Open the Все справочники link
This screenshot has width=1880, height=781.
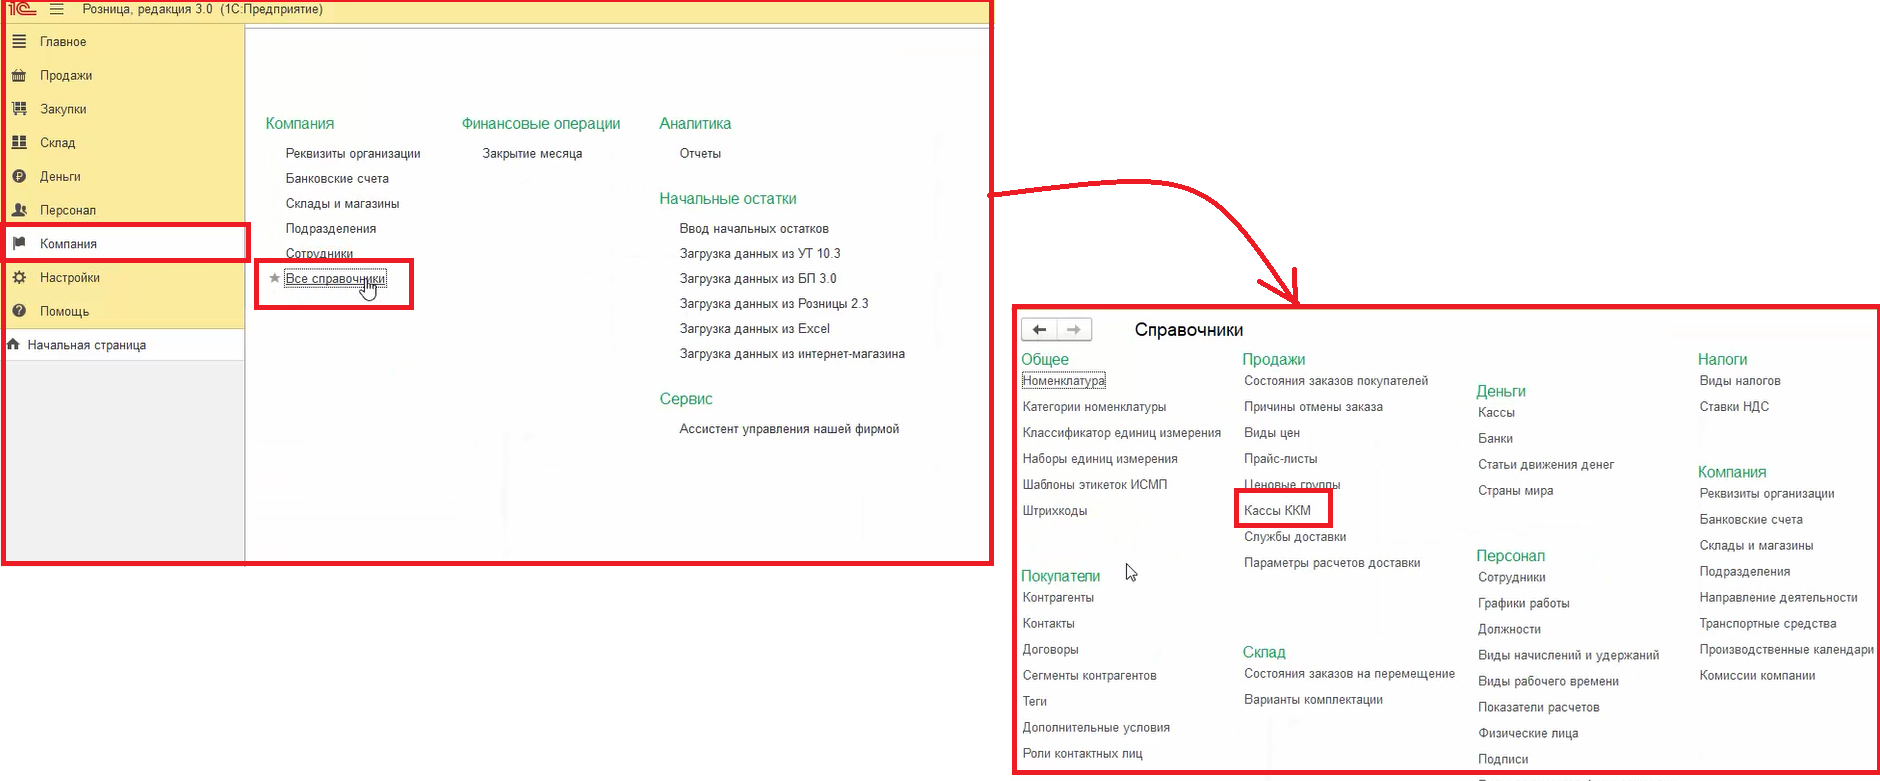pyautogui.click(x=334, y=279)
